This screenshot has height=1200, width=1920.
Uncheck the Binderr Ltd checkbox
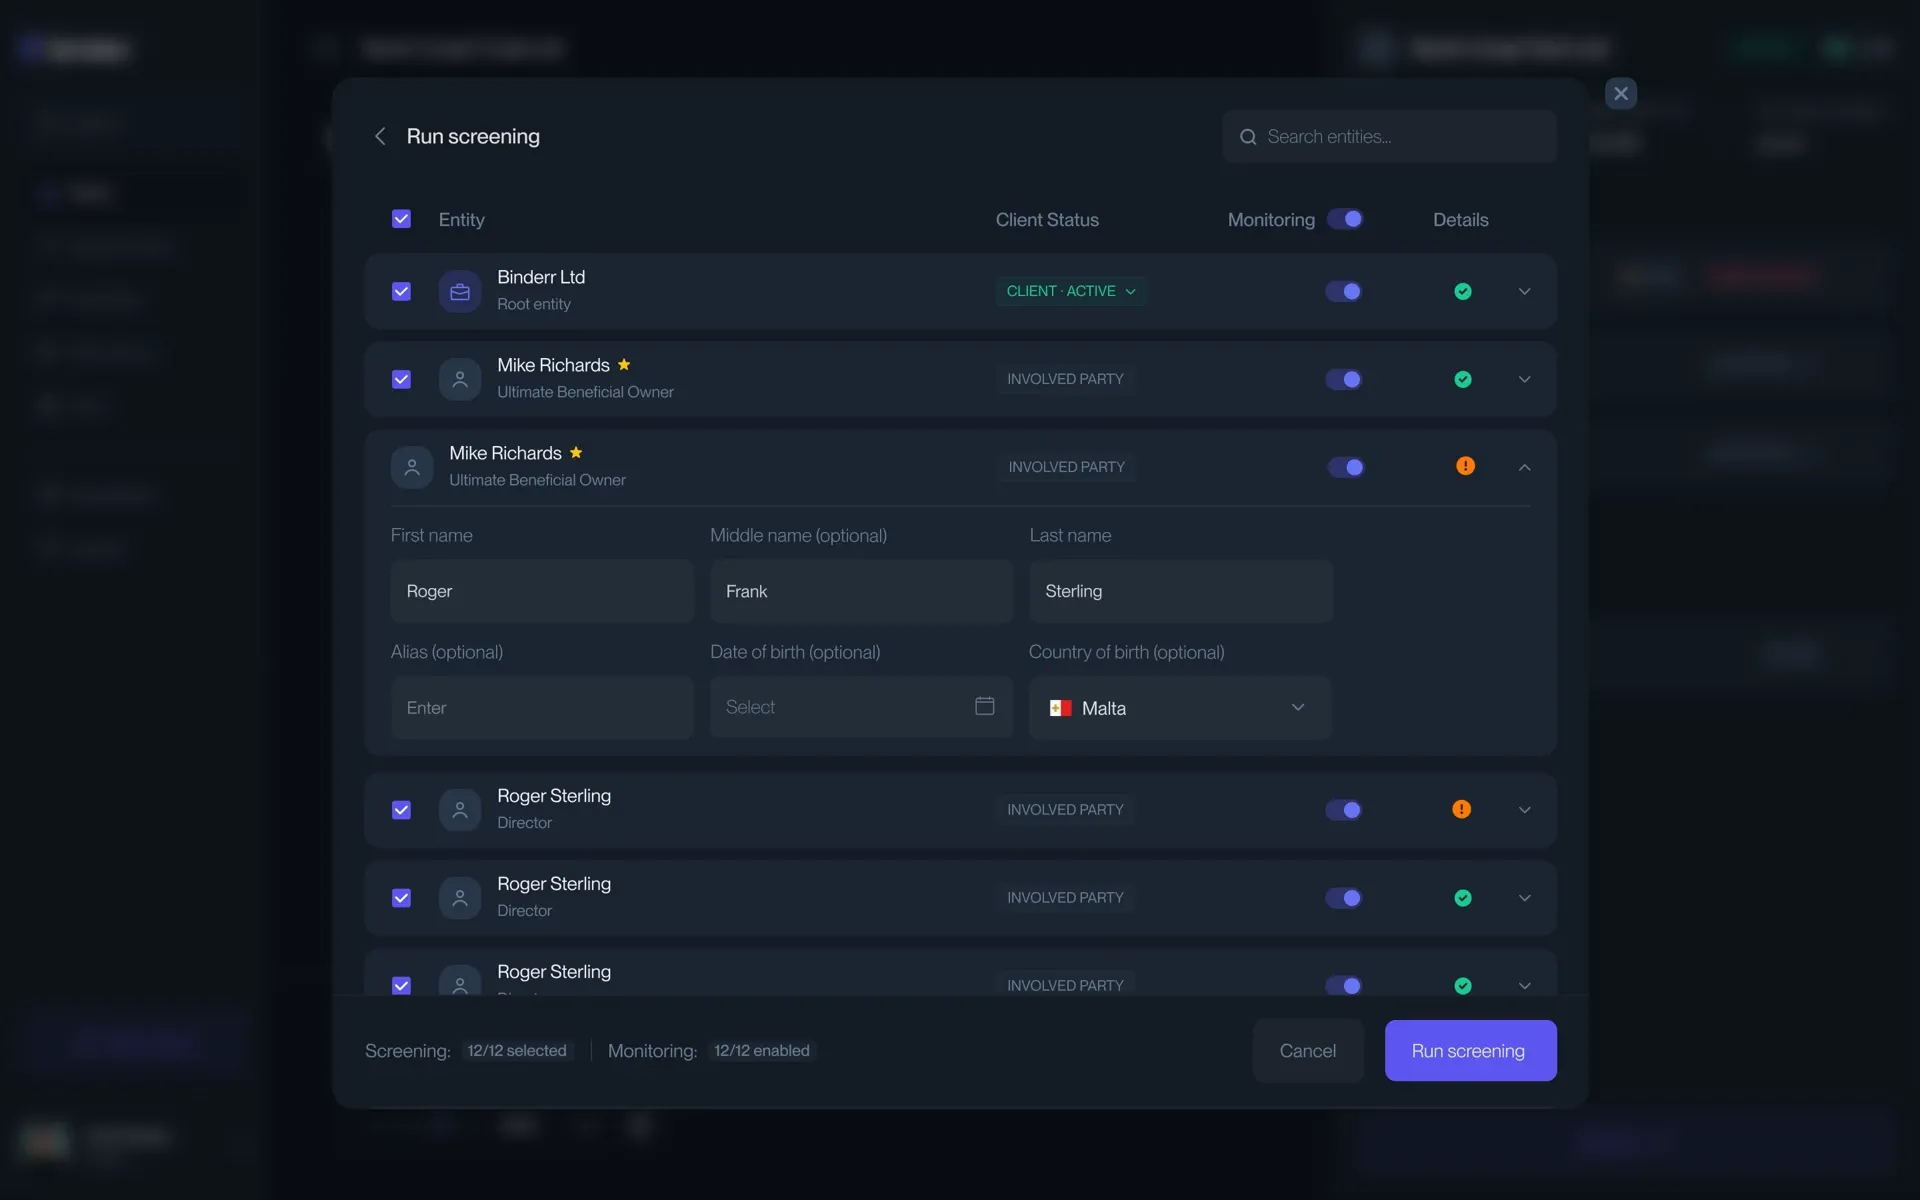point(401,292)
